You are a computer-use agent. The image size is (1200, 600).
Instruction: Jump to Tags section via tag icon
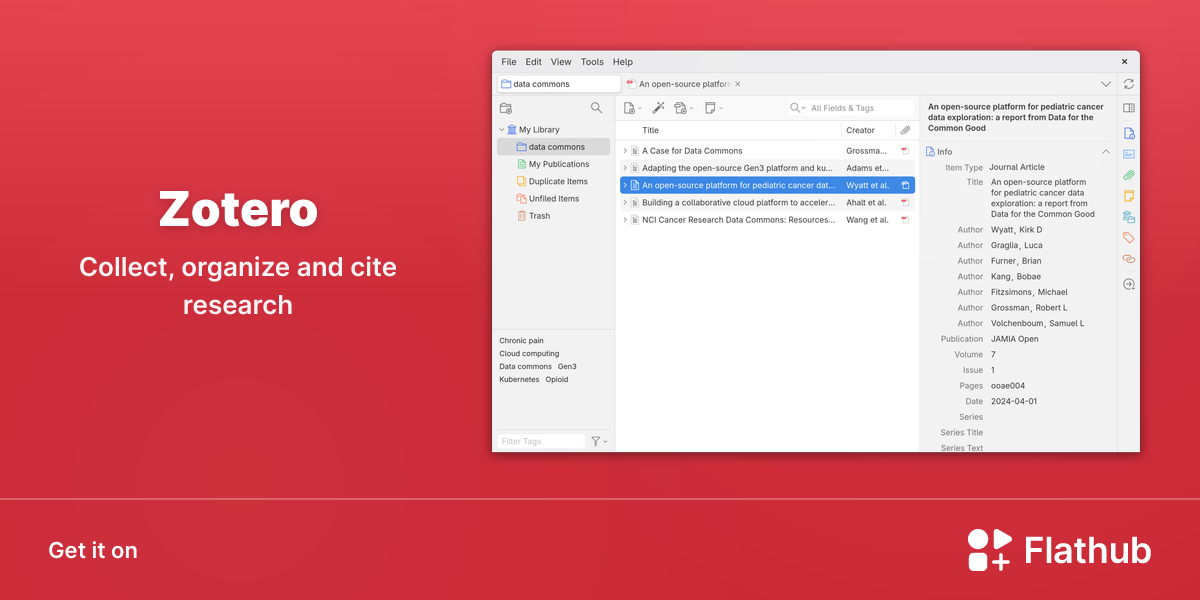[x=1129, y=238]
